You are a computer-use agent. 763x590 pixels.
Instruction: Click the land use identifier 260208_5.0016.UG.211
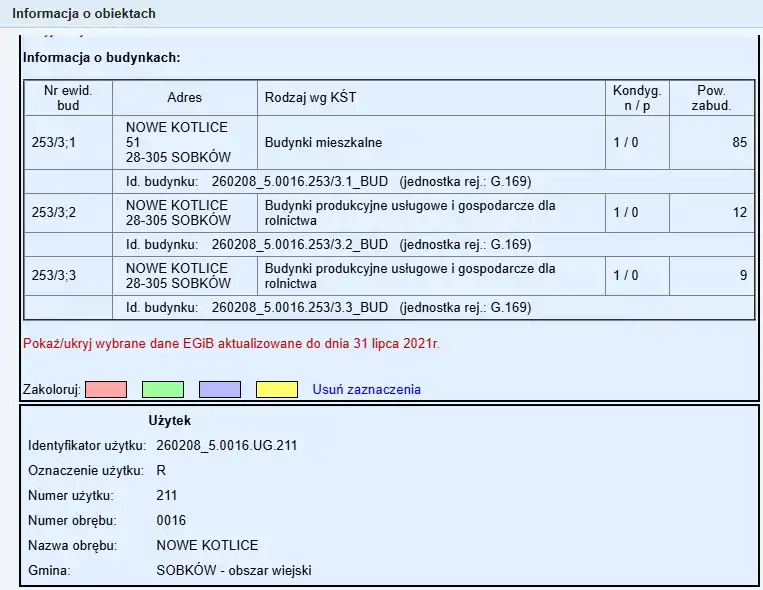click(227, 445)
